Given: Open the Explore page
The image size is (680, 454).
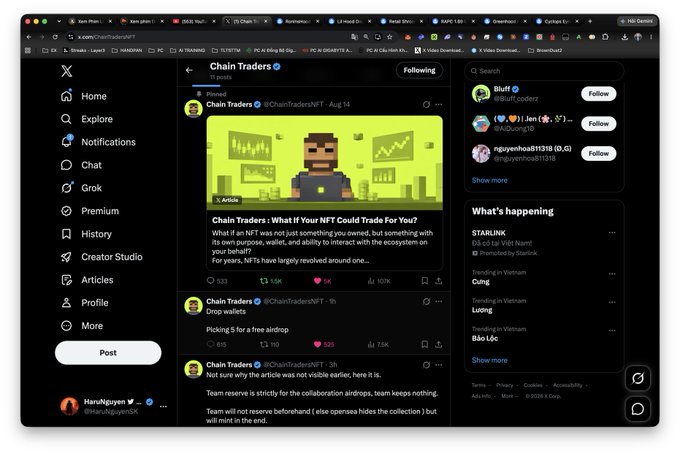Looking at the screenshot, I should pos(87,119).
